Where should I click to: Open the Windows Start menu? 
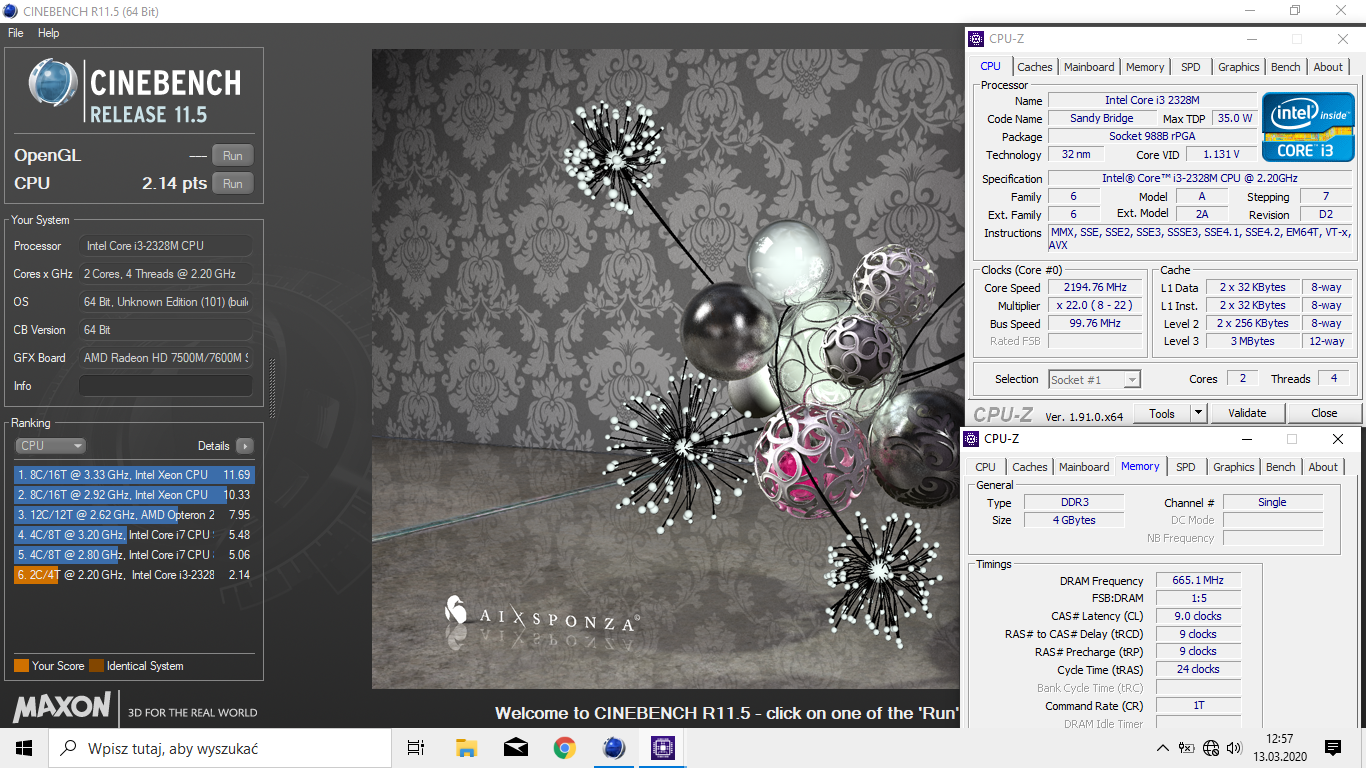coord(24,747)
